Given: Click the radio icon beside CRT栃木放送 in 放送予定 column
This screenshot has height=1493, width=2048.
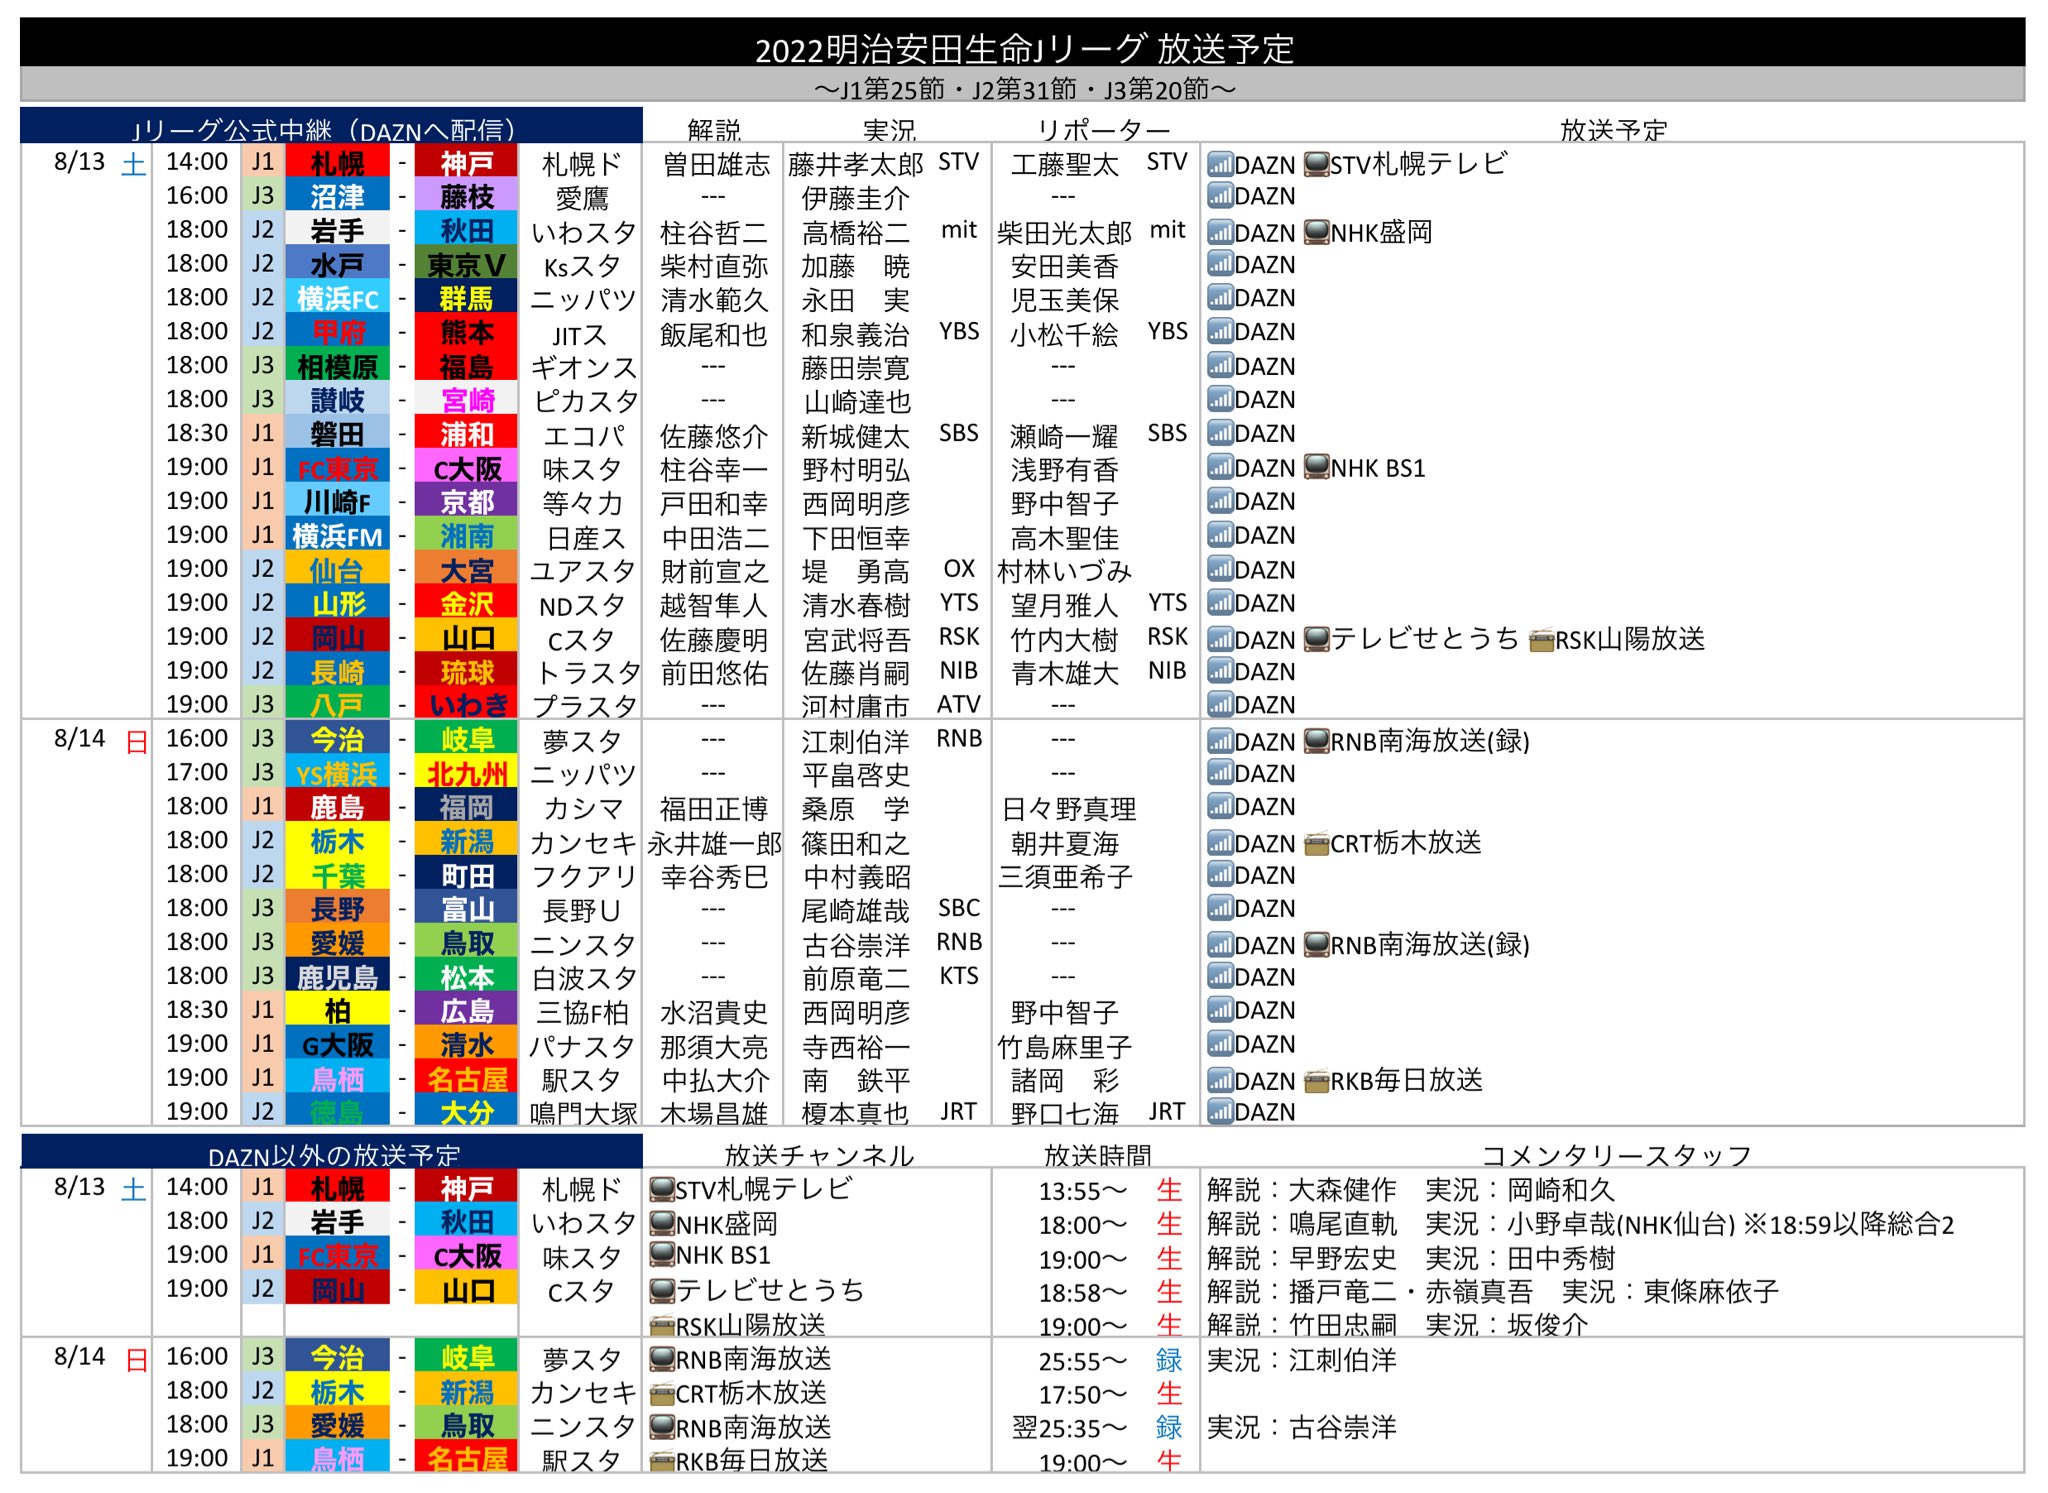Looking at the screenshot, I should [1317, 844].
